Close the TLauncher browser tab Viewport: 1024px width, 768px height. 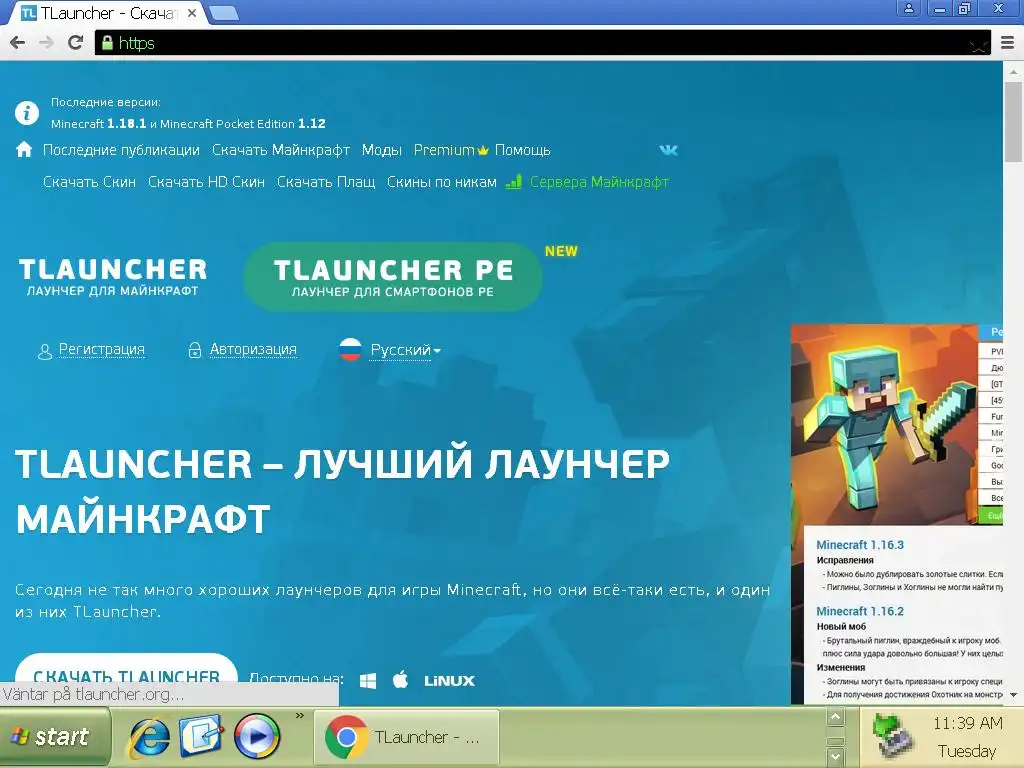click(x=192, y=13)
